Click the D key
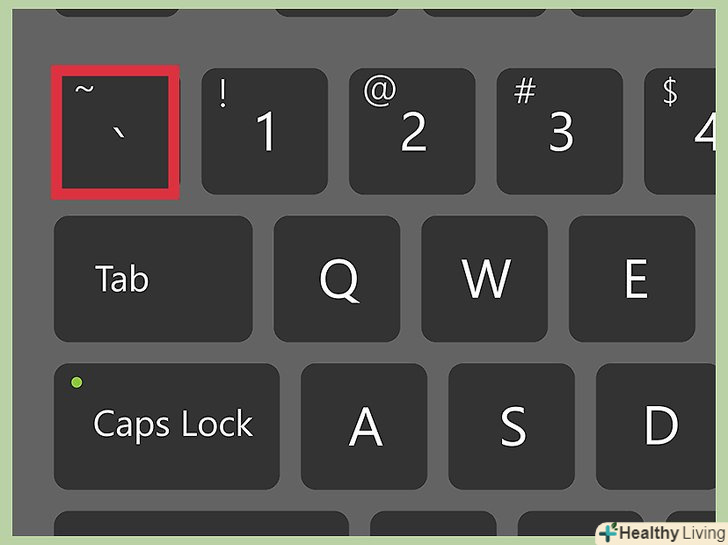This screenshot has width=728, height=545. (656, 427)
